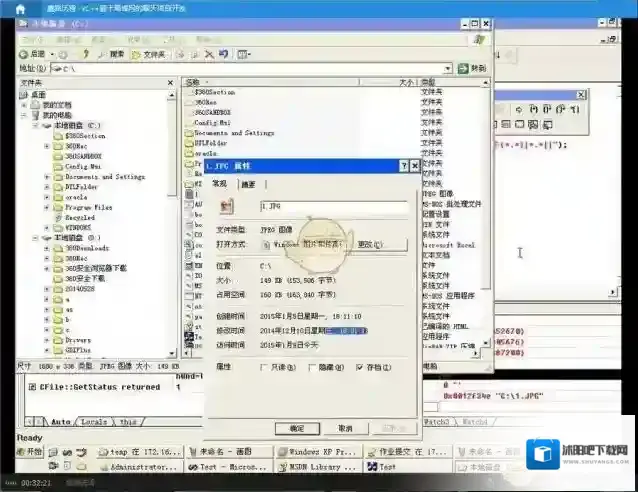Screen dimensions: 638x492
Task: Click the file name text field
Action: [332, 206]
